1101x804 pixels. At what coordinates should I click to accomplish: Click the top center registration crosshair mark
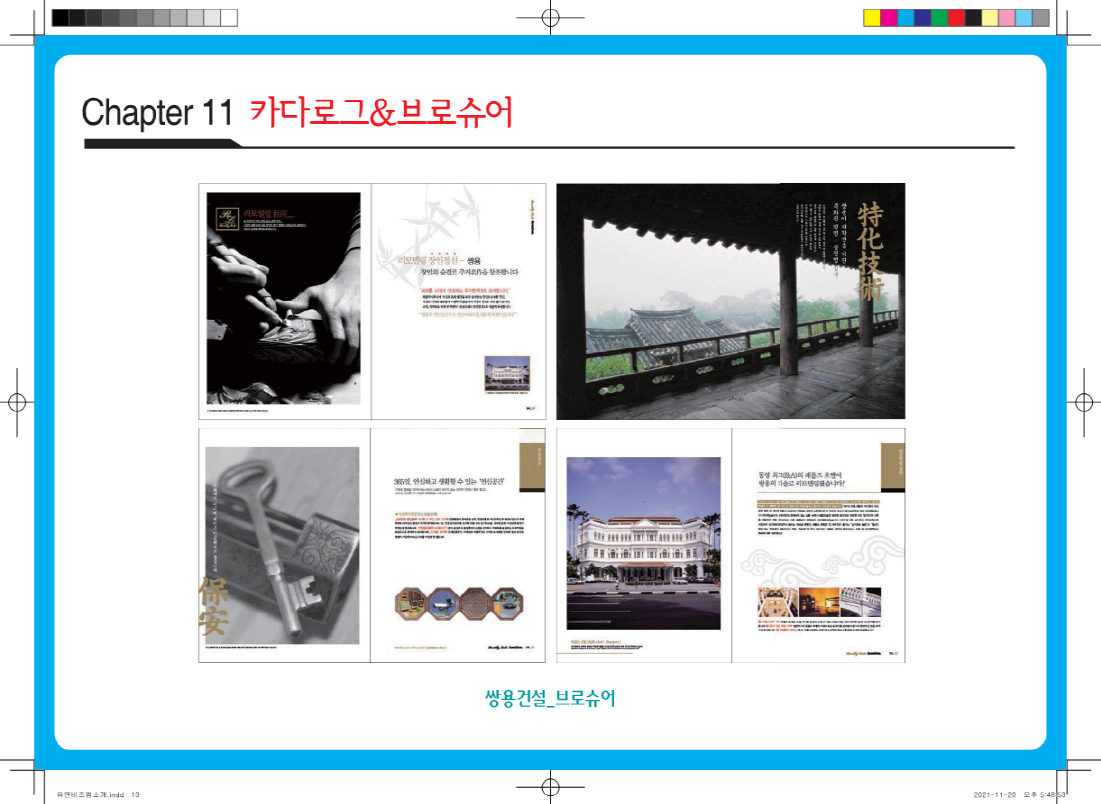[550, 17]
